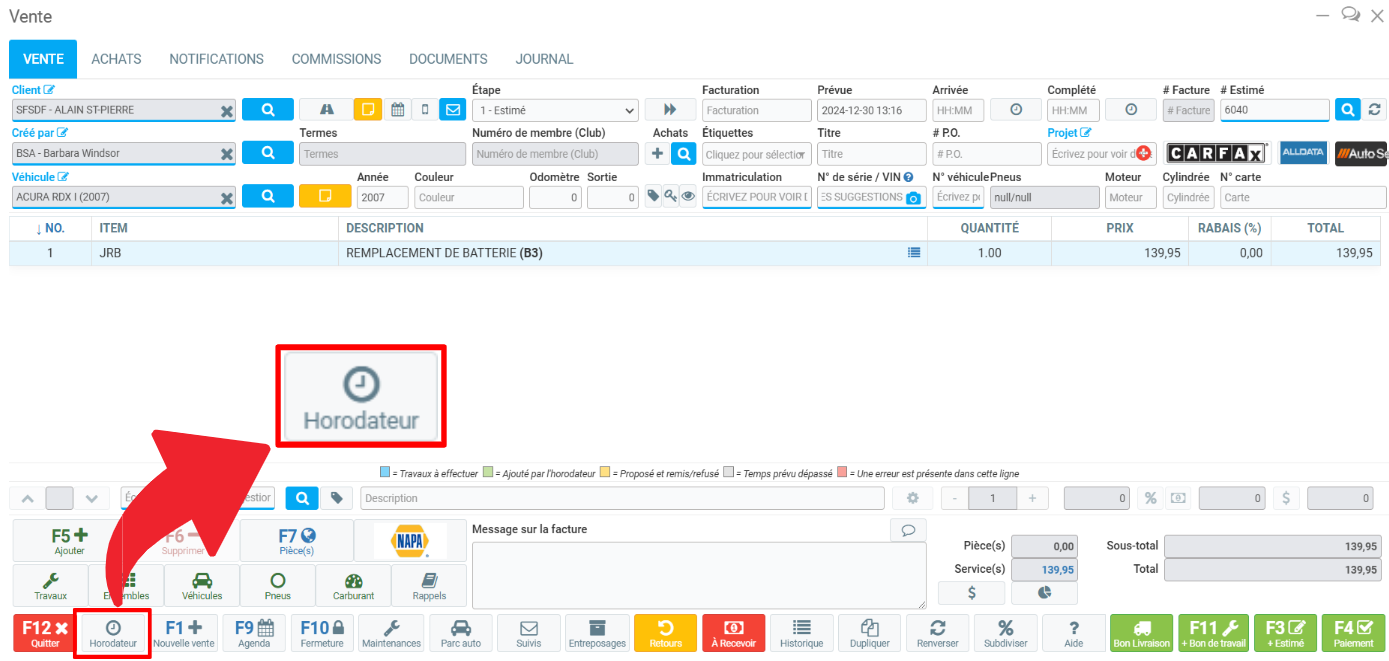Click the Rappels book icon button
Viewport: 1389px width, 661px height.
click(429, 586)
